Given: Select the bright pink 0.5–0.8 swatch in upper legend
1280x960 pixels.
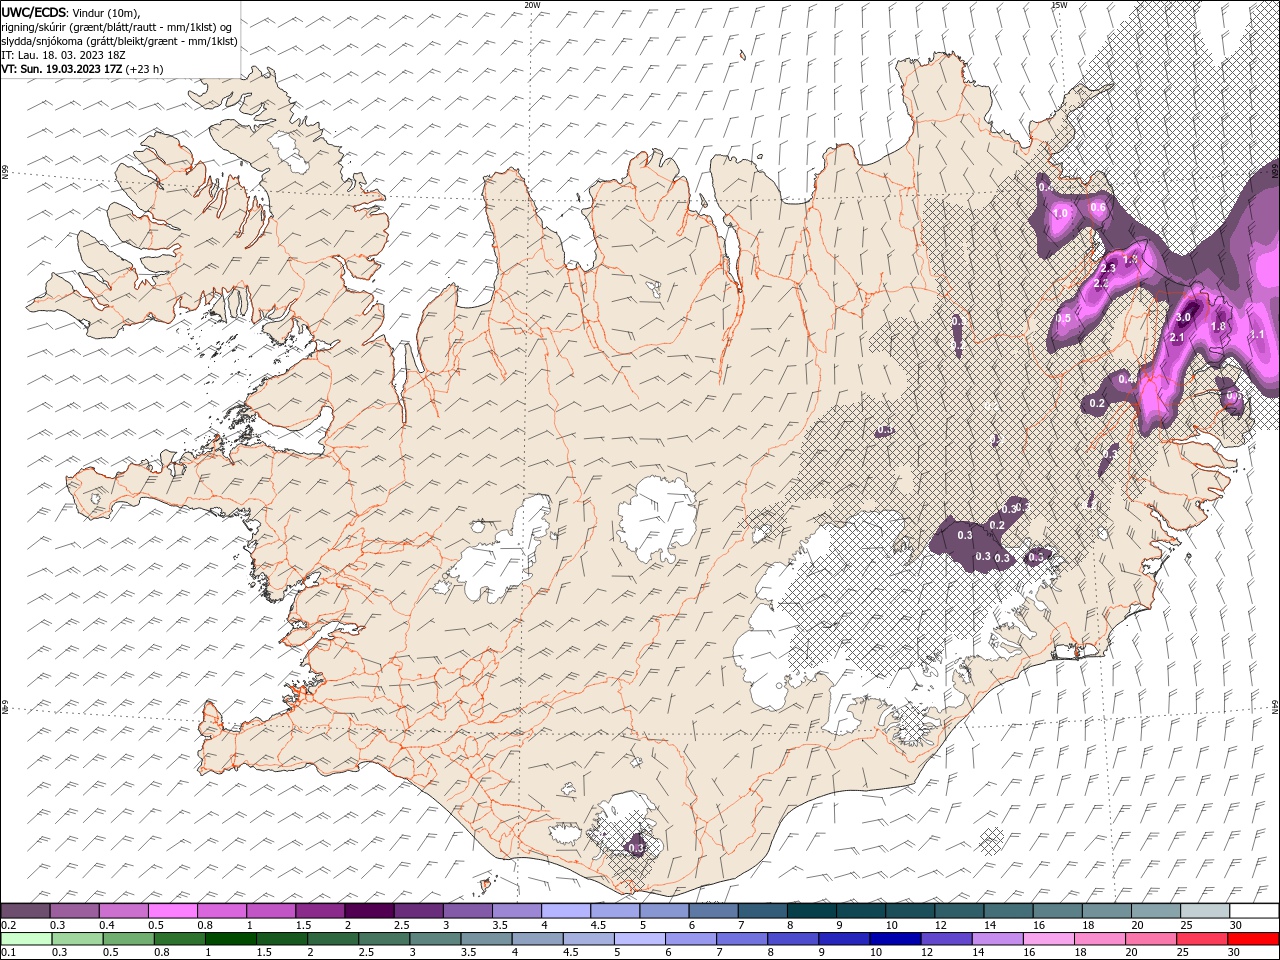Looking at the screenshot, I should [x=172, y=911].
